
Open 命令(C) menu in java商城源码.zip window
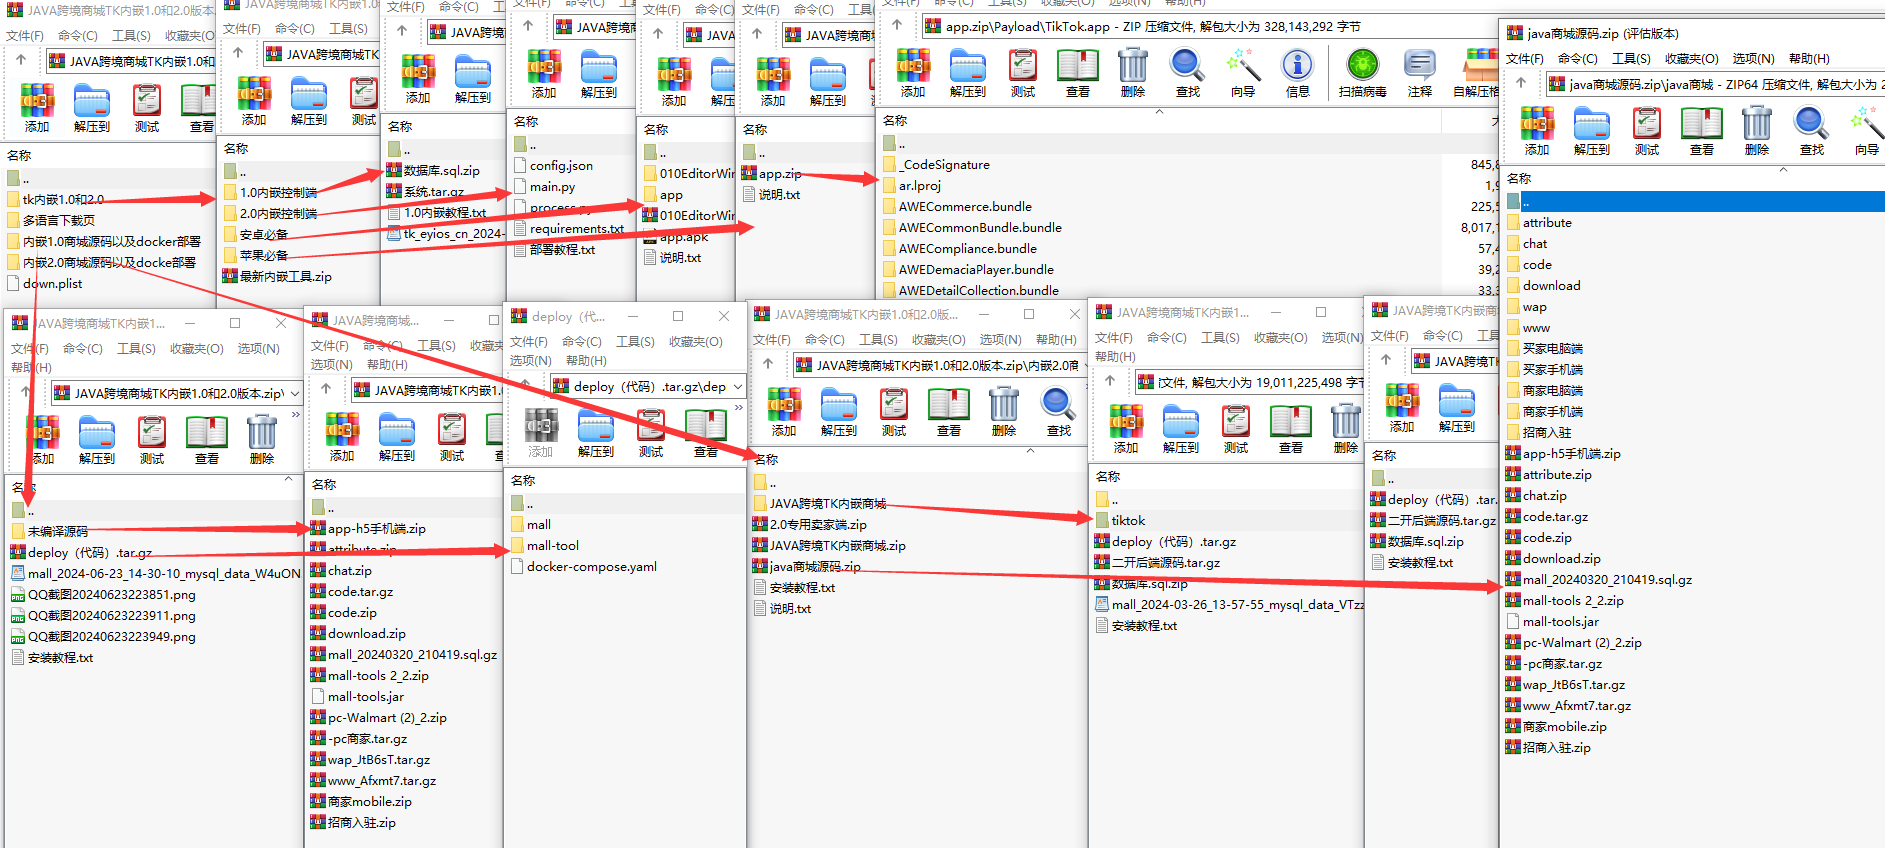tap(1578, 59)
